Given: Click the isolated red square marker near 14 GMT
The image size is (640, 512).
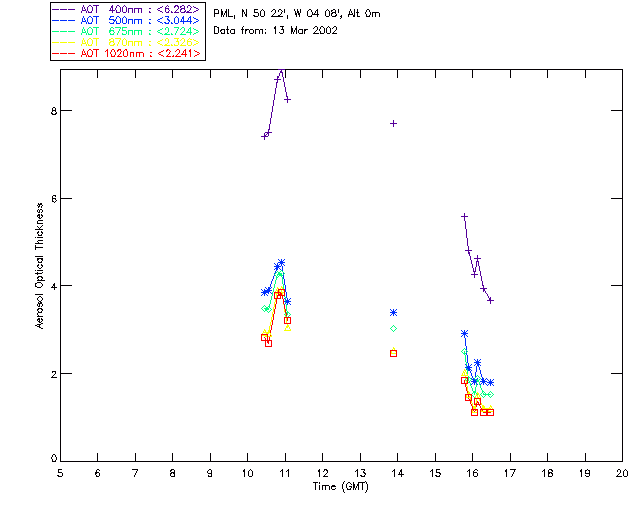Looking at the screenshot, I should pyautogui.click(x=393, y=354).
